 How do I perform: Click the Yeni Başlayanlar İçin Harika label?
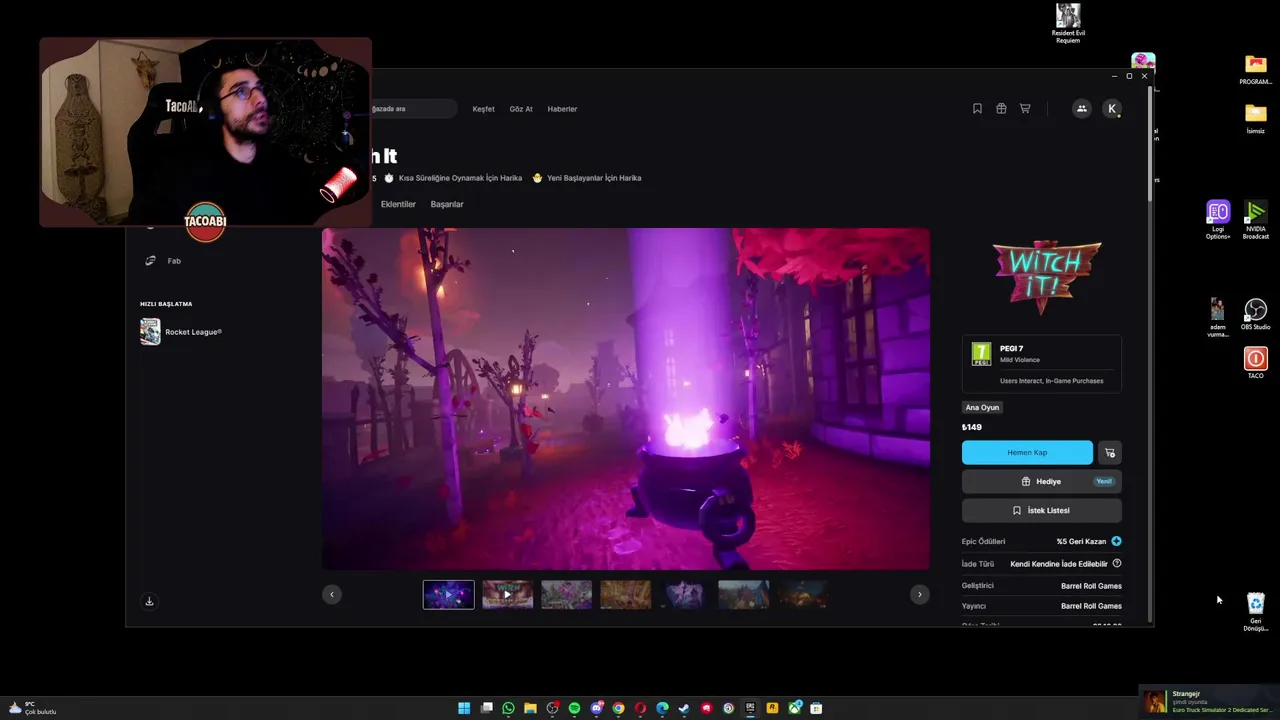[x=594, y=178]
